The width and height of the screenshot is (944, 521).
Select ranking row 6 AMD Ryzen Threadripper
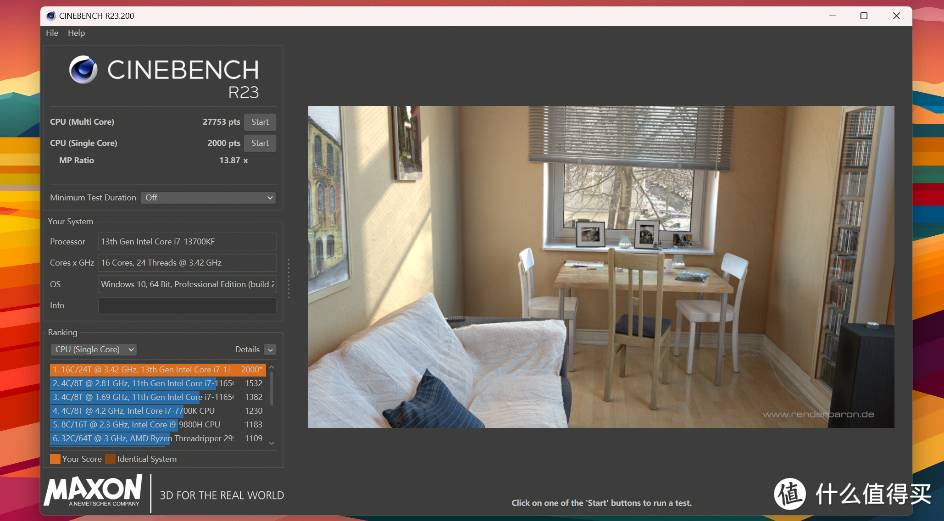coord(158,438)
